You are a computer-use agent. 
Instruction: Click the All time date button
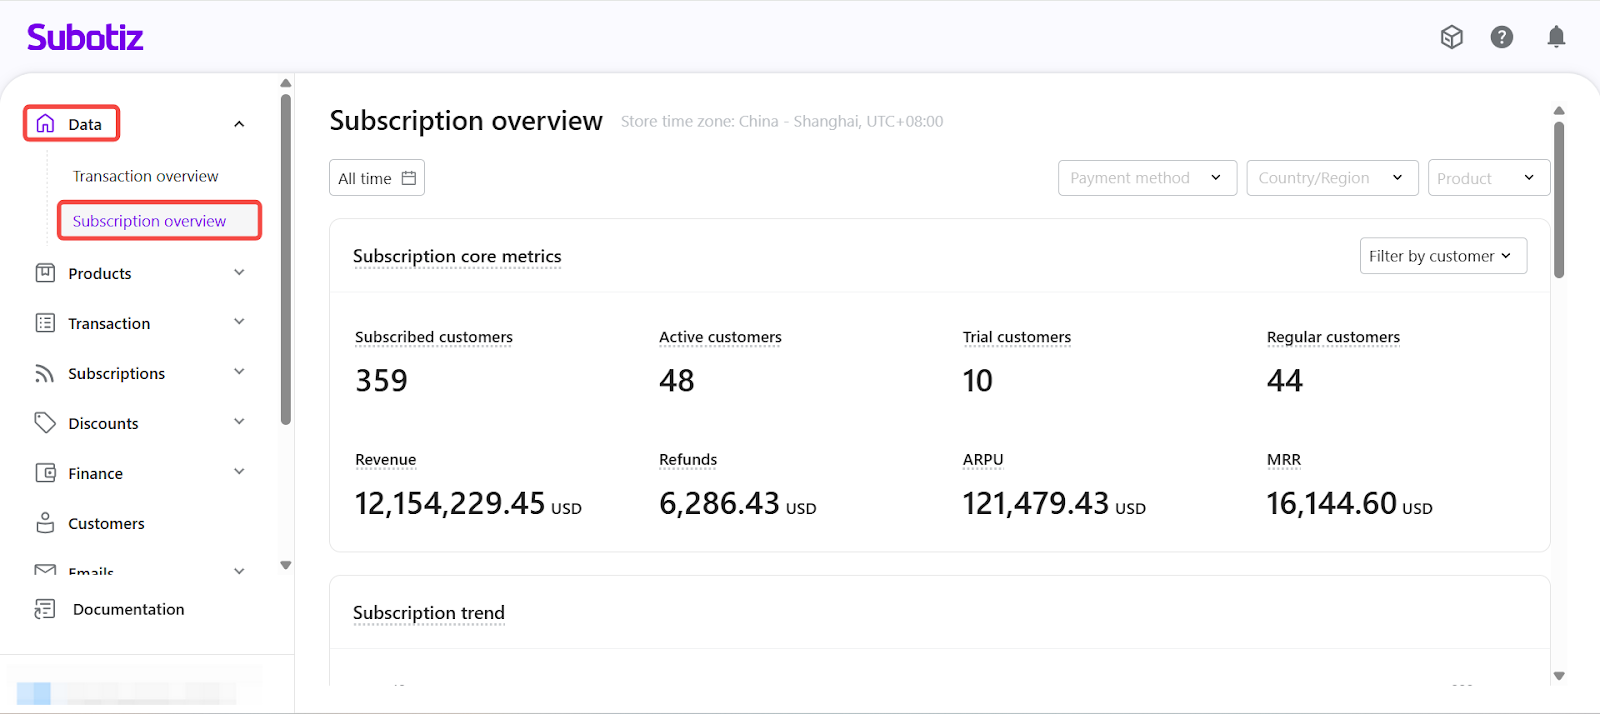coord(377,178)
